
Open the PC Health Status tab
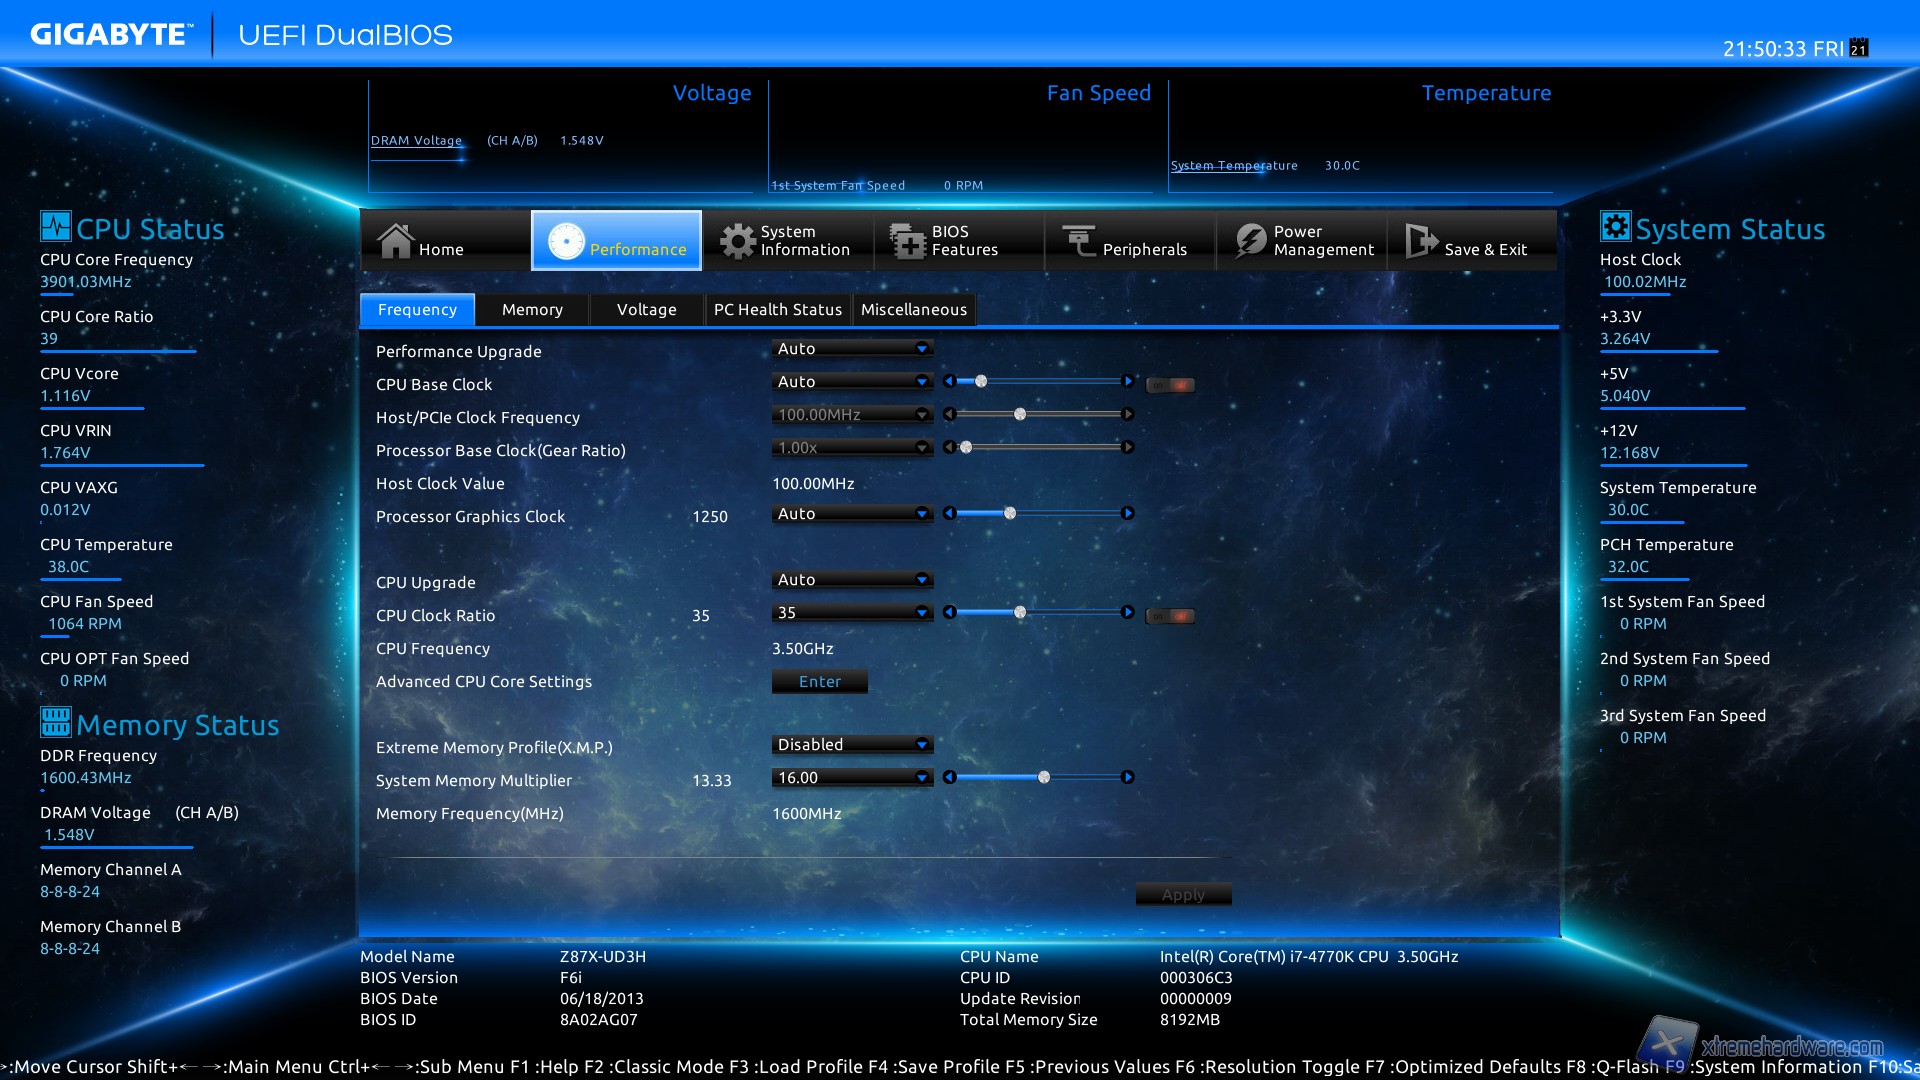(777, 310)
